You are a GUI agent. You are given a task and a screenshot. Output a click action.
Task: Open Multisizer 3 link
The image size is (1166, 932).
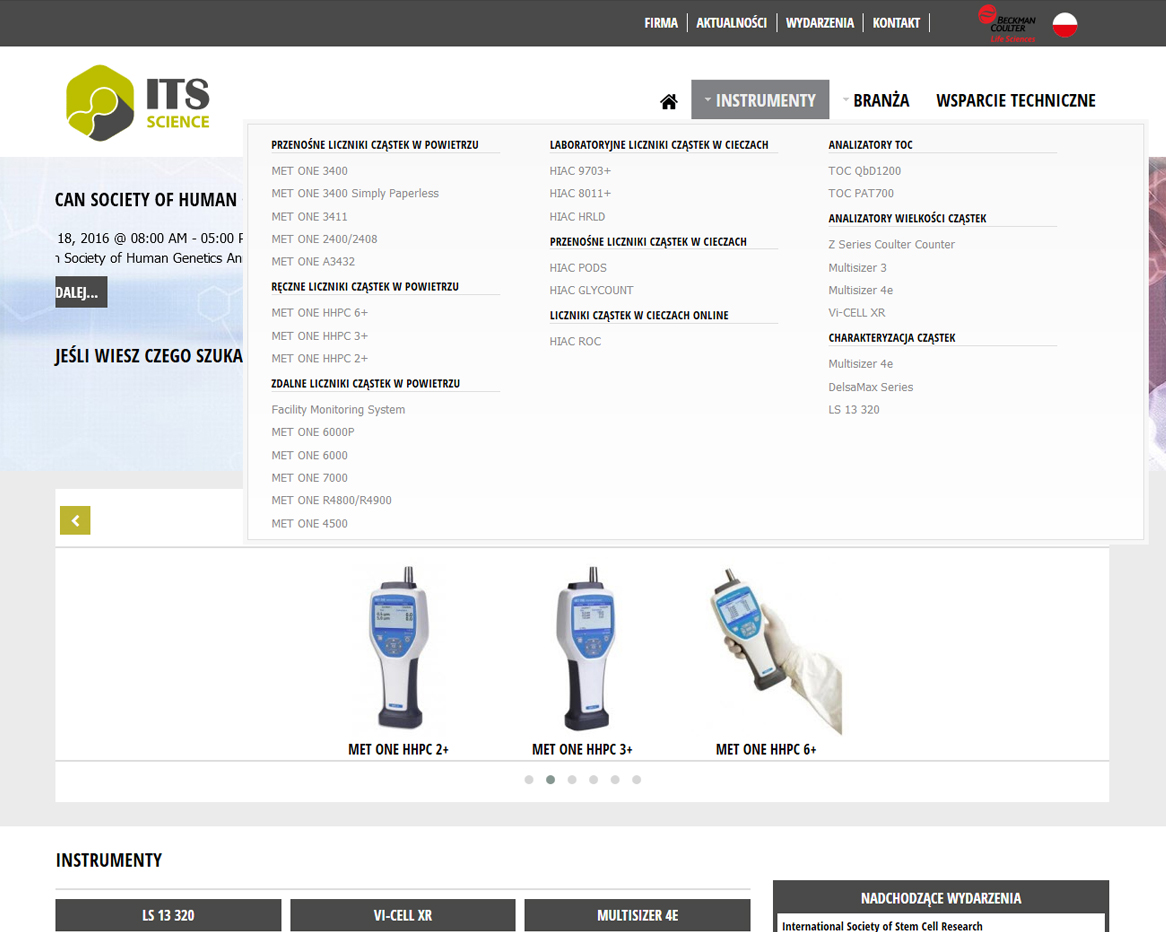(x=857, y=268)
